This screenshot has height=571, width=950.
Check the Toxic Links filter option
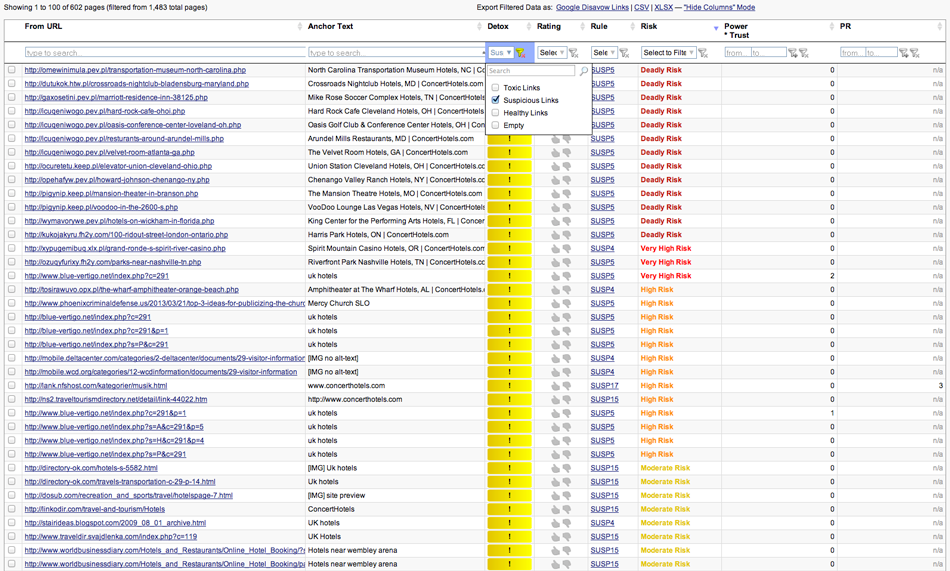tap(495, 87)
